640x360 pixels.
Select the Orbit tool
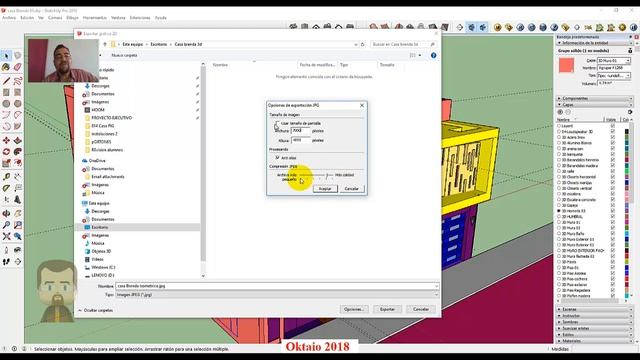6,213
